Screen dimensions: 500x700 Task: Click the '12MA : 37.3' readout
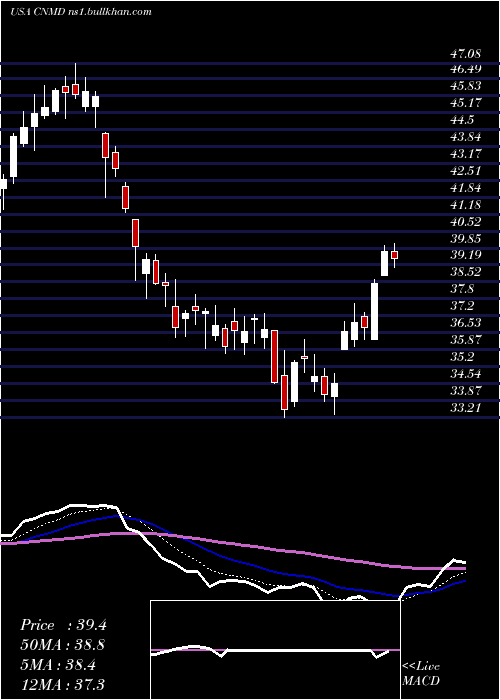pyautogui.click(x=63, y=684)
